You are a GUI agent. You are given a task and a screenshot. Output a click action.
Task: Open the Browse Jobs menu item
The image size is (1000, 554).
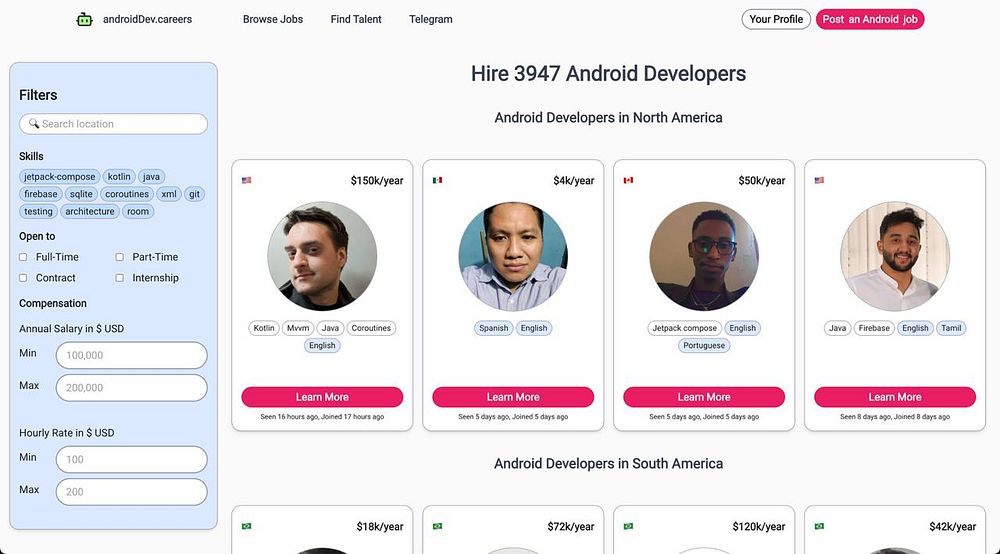[273, 20]
